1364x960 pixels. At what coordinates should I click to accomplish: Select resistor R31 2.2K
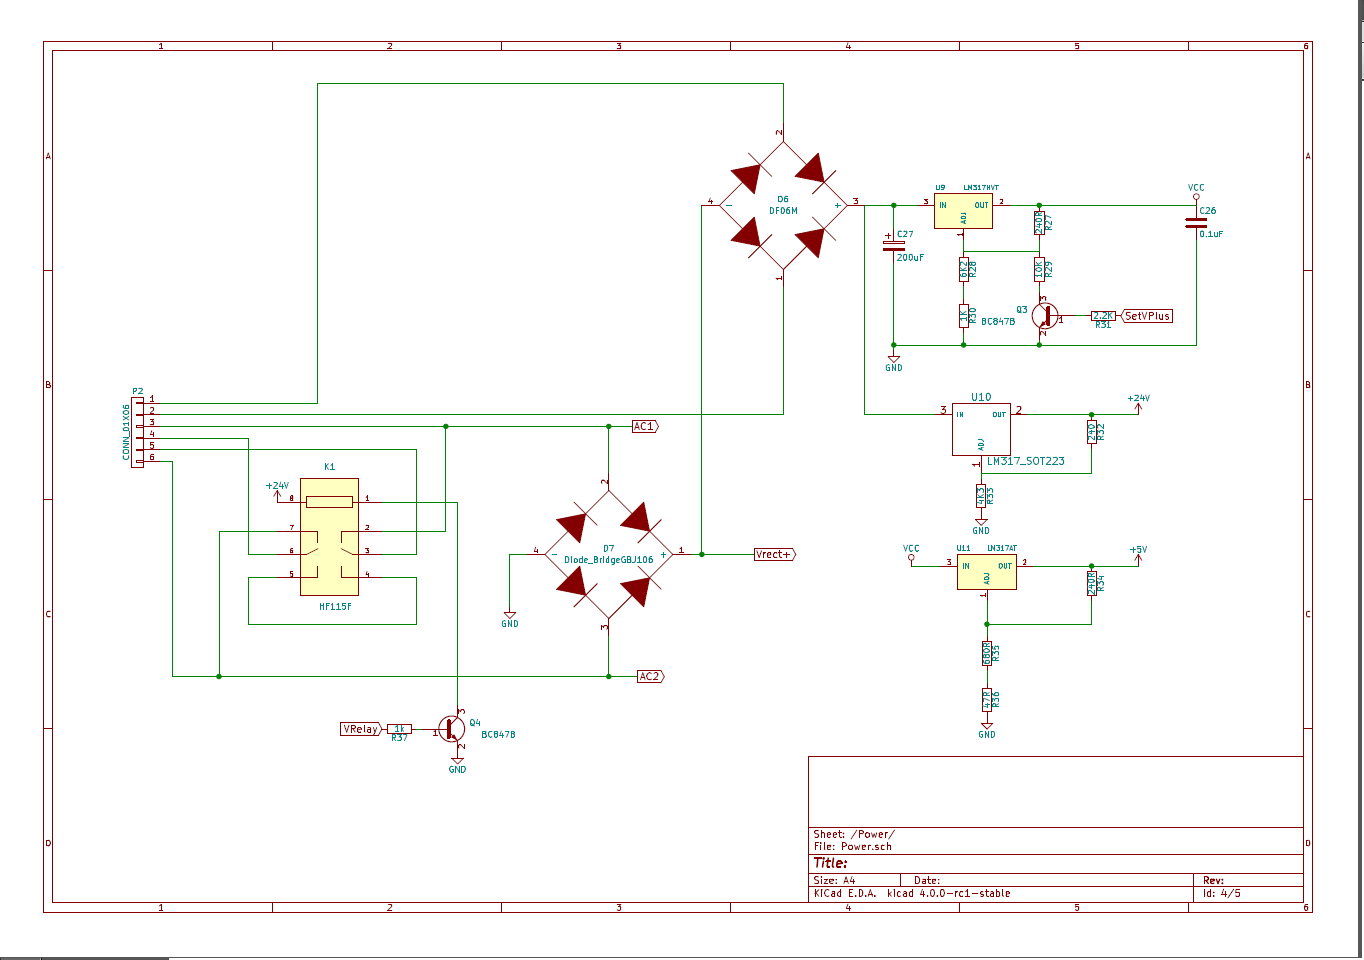(1103, 316)
